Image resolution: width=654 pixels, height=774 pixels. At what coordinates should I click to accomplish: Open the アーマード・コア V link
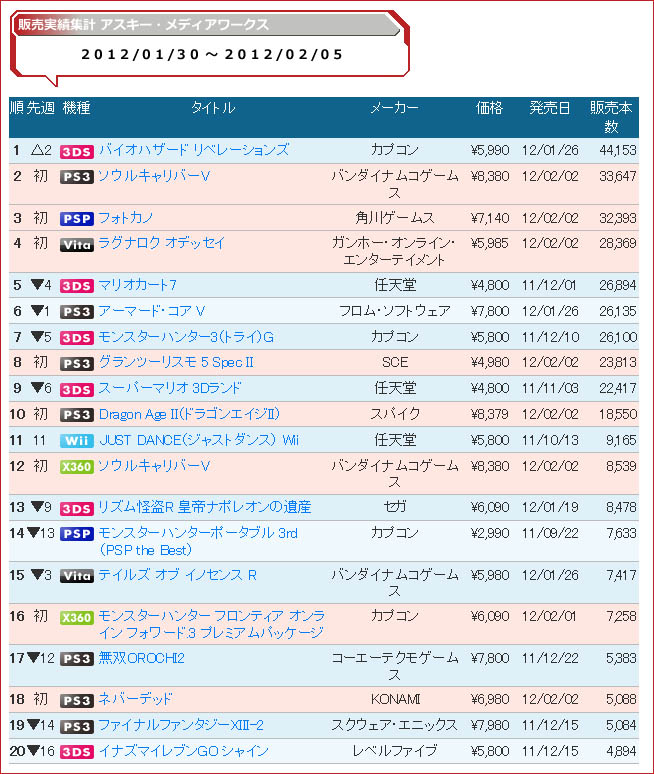click(x=152, y=311)
